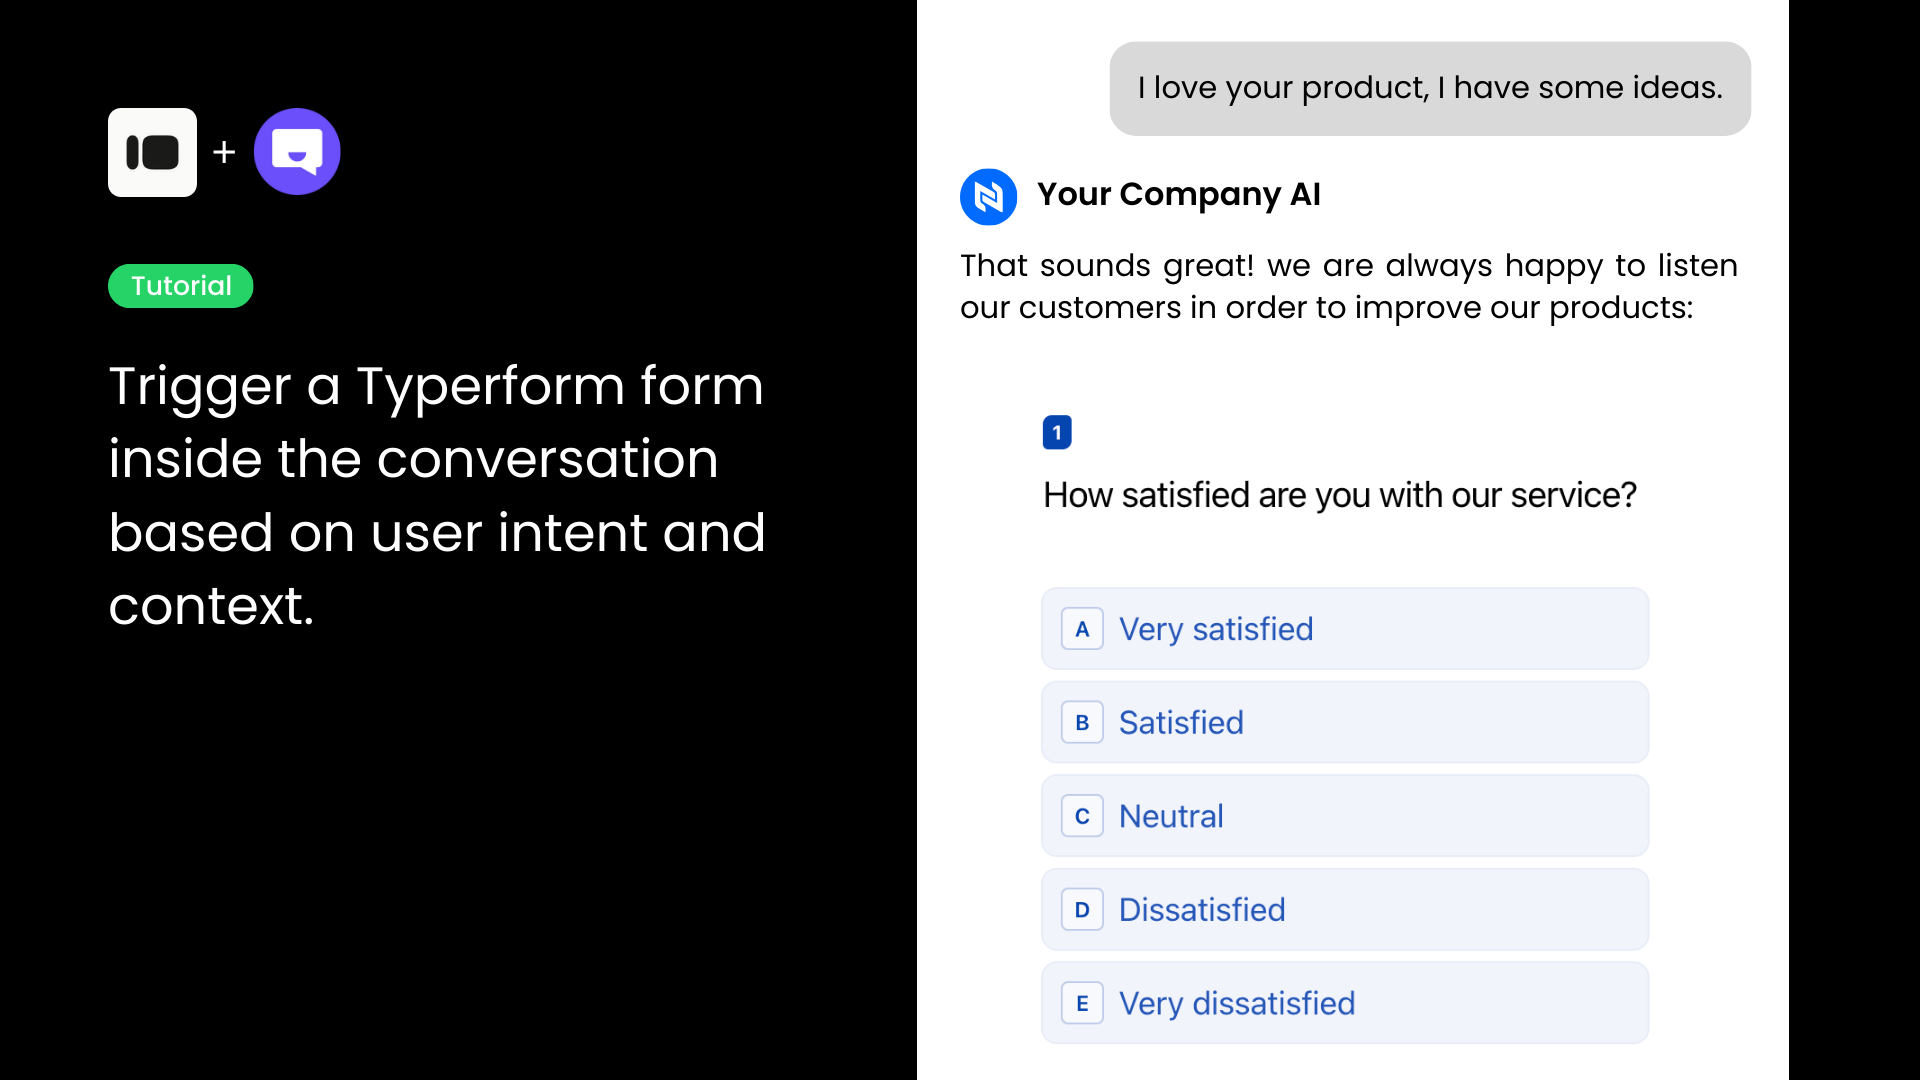Click the question number 1 badge
1920x1080 pixels.
[x=1057, y=432]
